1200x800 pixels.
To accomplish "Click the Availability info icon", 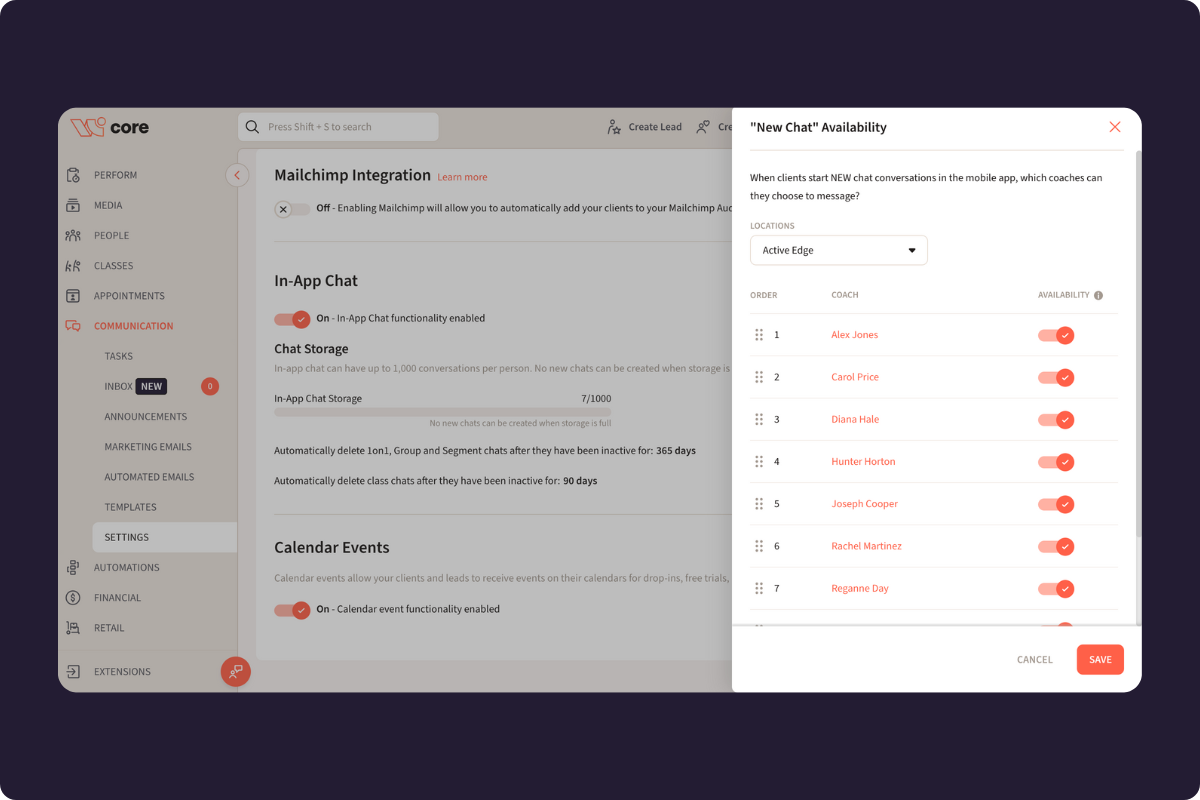I will 1098,296.
